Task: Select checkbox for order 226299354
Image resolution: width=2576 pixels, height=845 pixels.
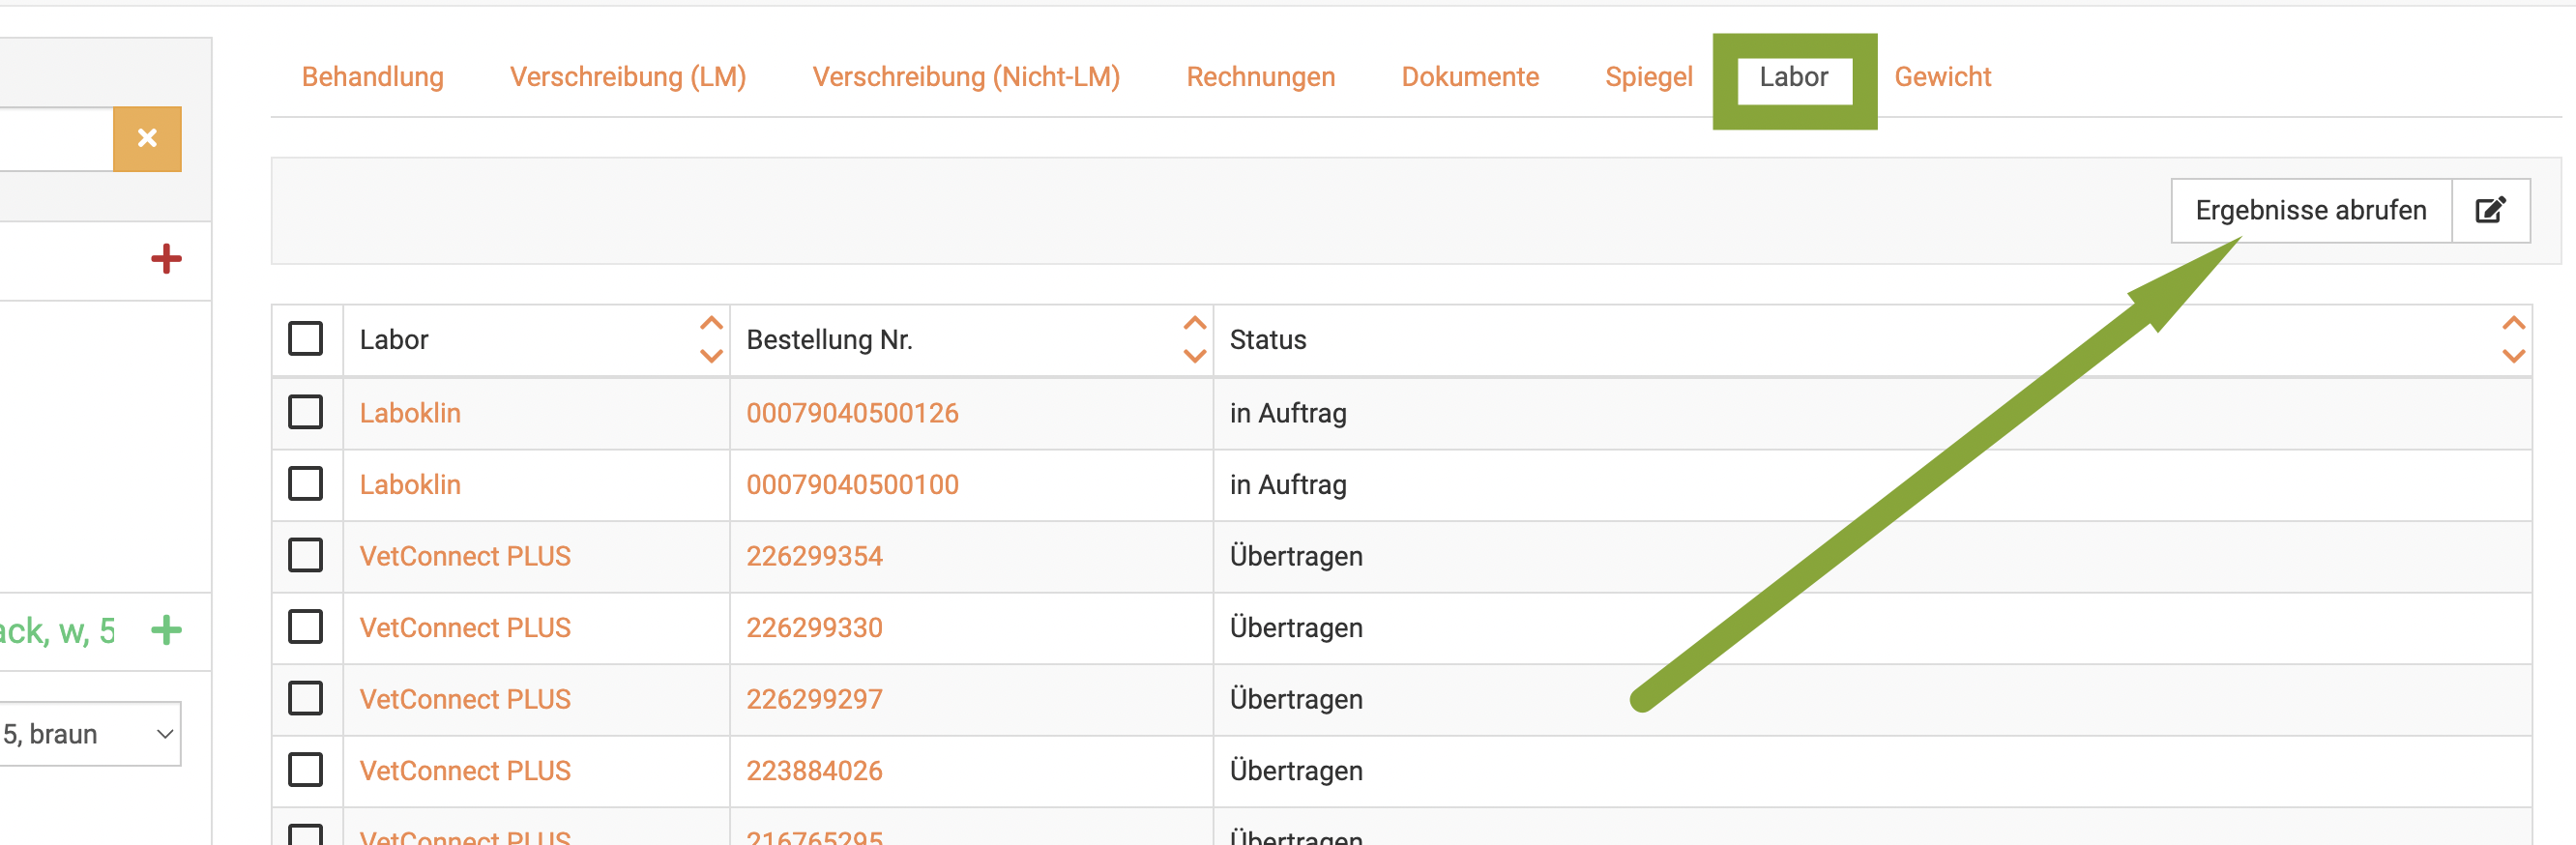Action: tap(306, 555)
